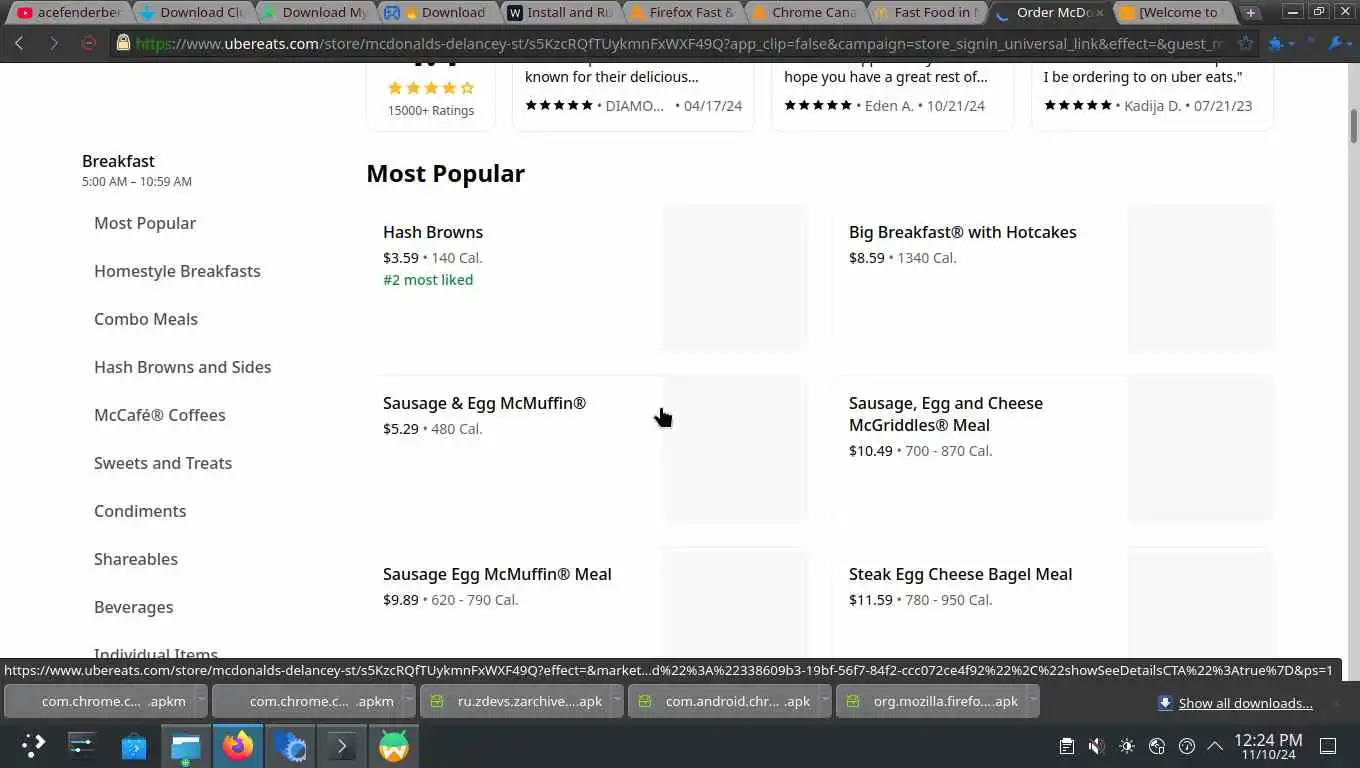Open the clipboard tray icon
1360x768 pixels.
[1067, 746]
